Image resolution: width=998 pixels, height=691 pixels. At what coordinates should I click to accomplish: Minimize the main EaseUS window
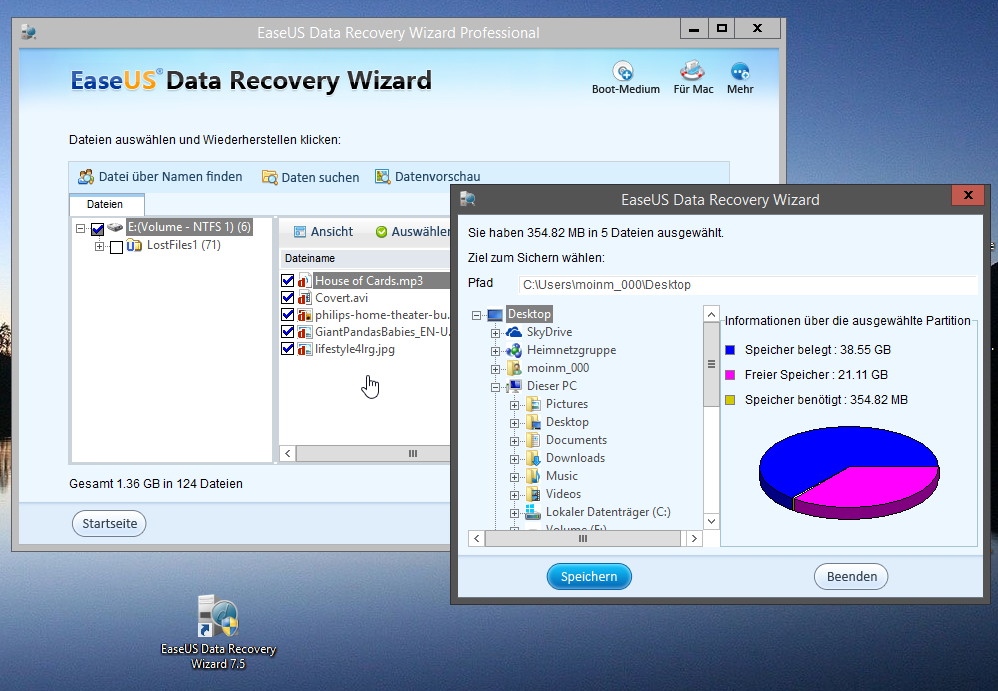point(694,29)
